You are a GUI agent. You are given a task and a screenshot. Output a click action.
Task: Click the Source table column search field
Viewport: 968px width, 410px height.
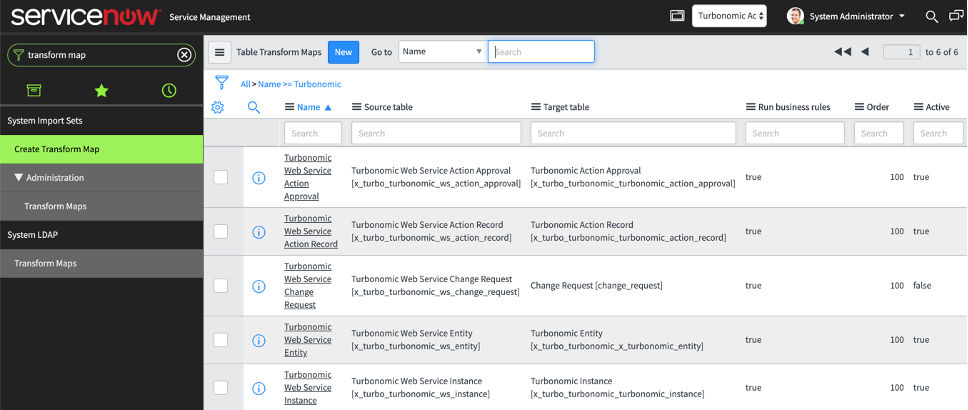(x=436, y=133)
